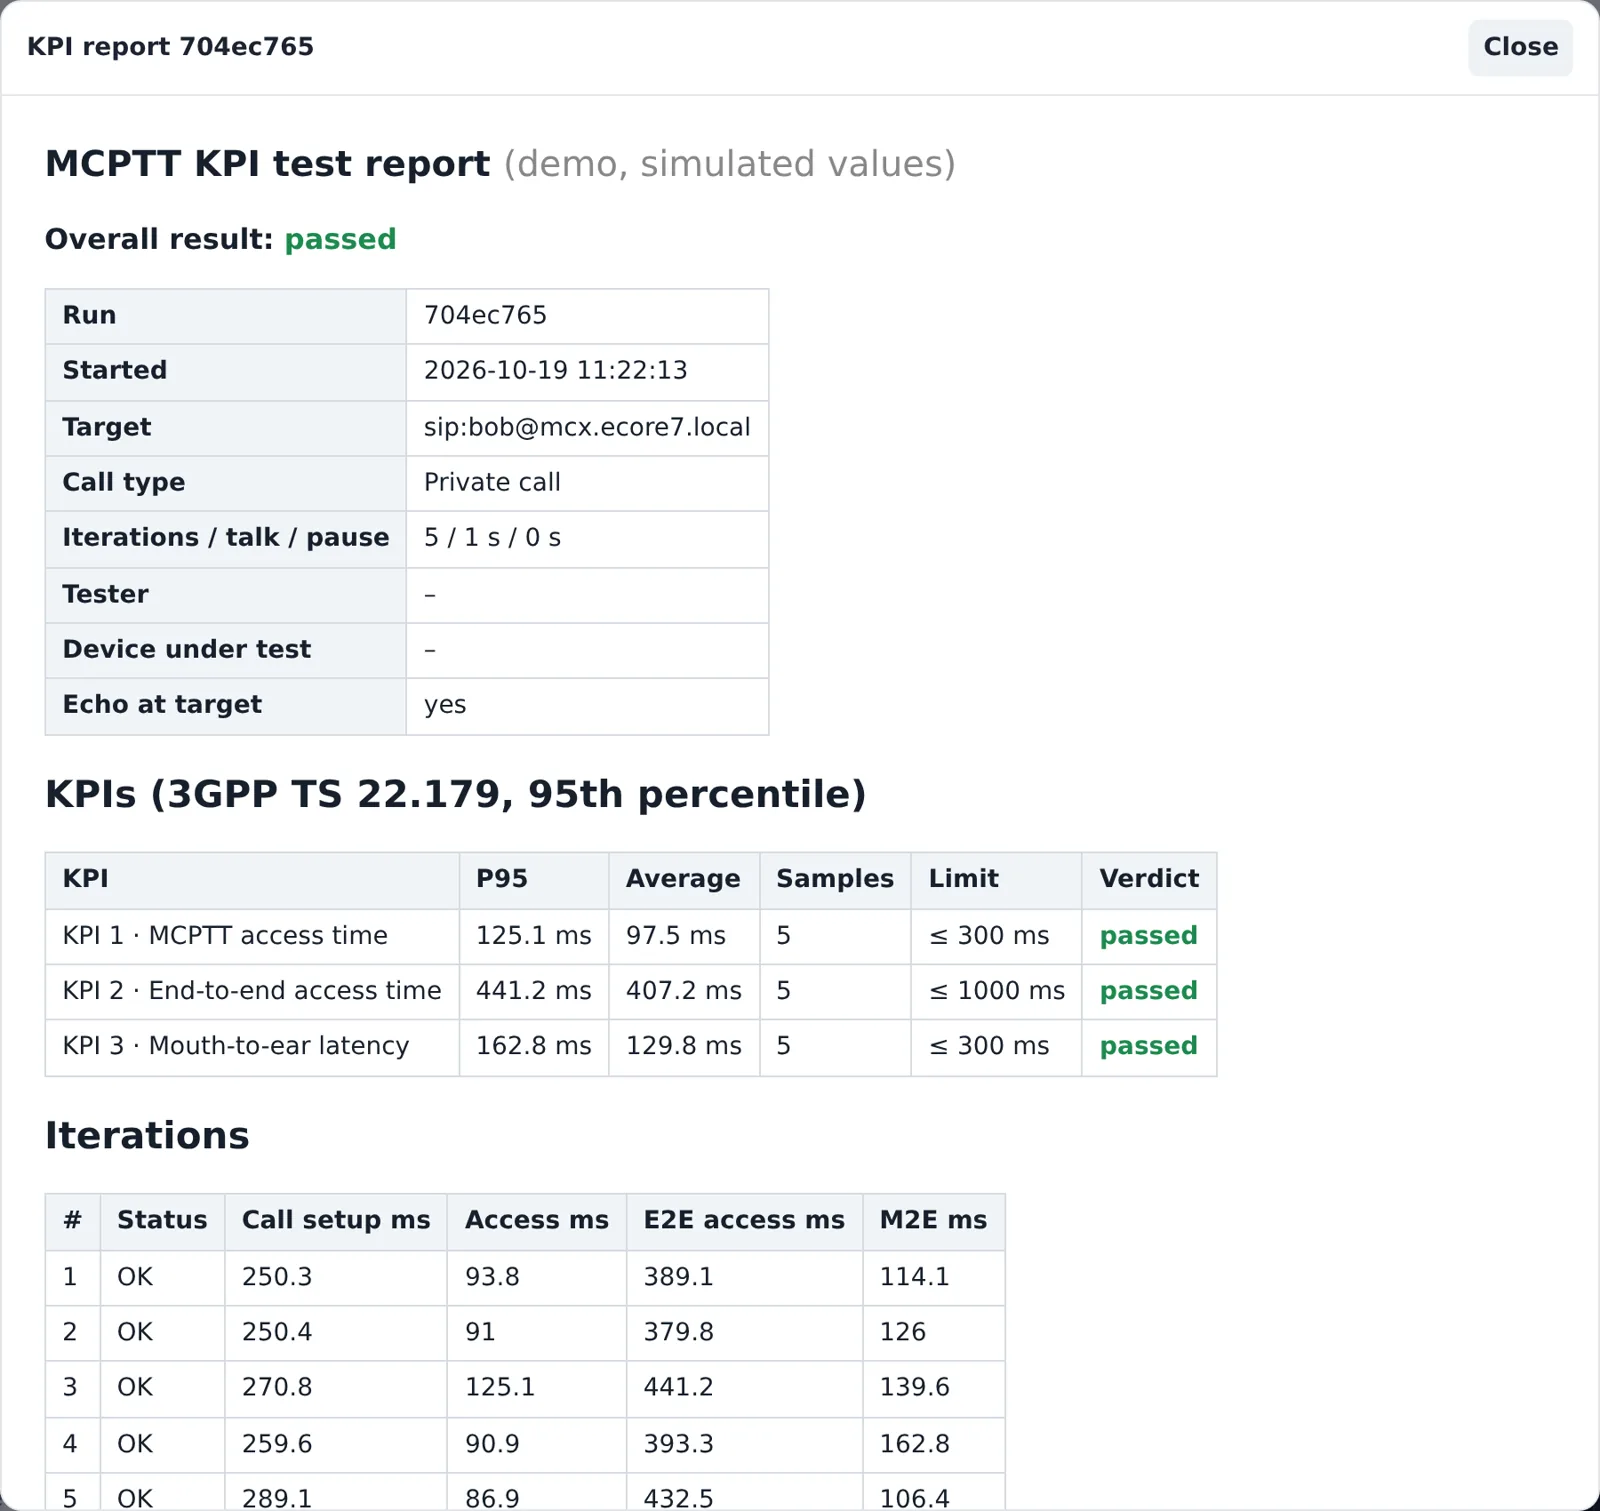Click the Samples column header
Viewport: 1600px width, 1511px height.
click(835, 879)
